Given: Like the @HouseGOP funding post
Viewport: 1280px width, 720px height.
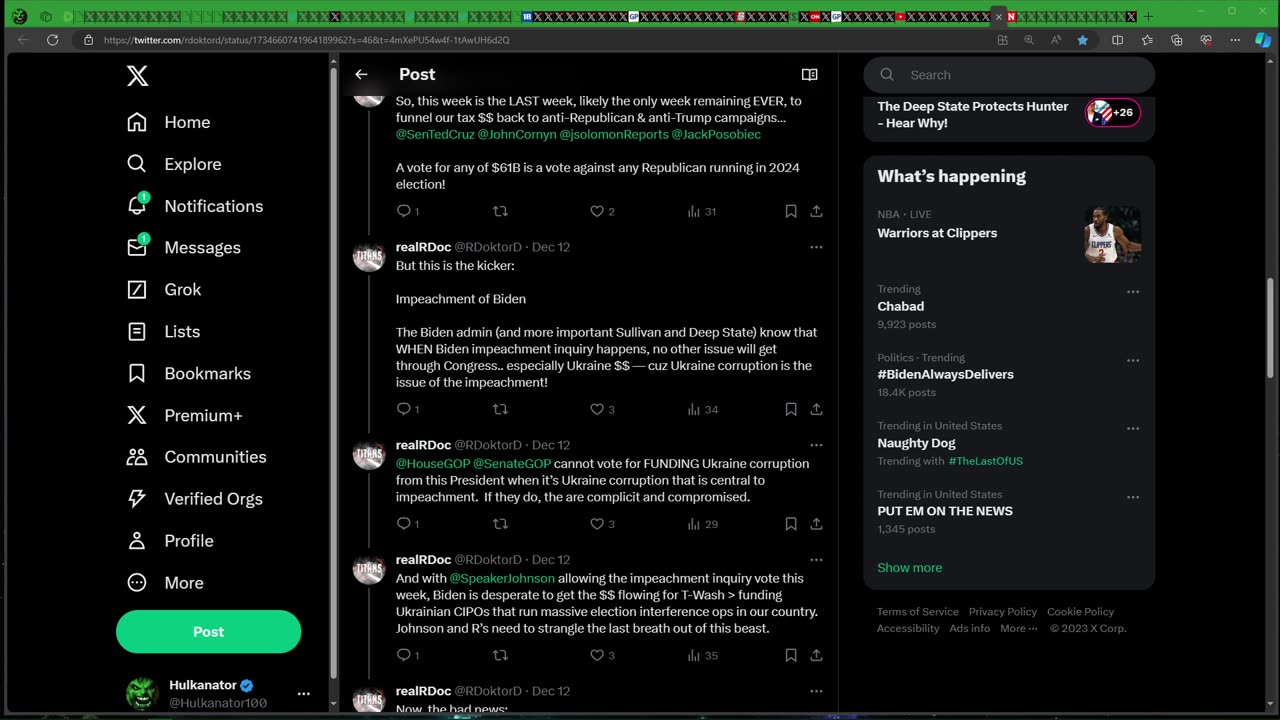Looking at the screenshot, I should tap(597, 524).
